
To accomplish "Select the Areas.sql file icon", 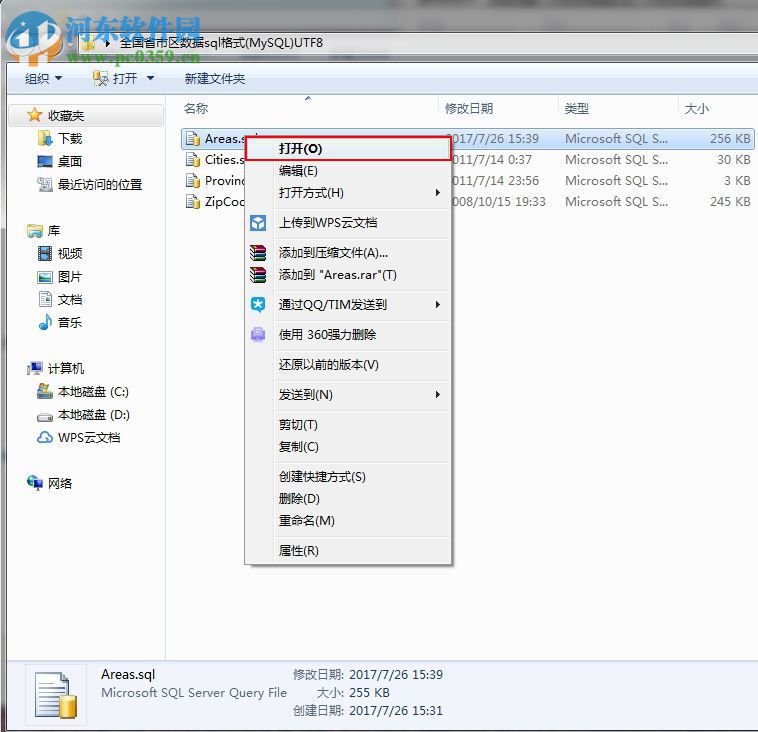I will coord(193,139).
